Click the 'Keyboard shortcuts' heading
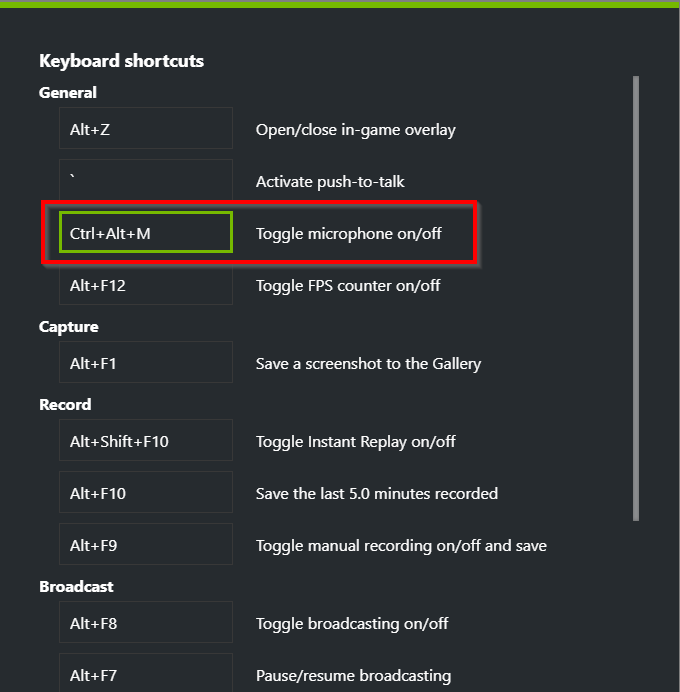Viewport: 680px width, 692px height. tap(121, 61)
